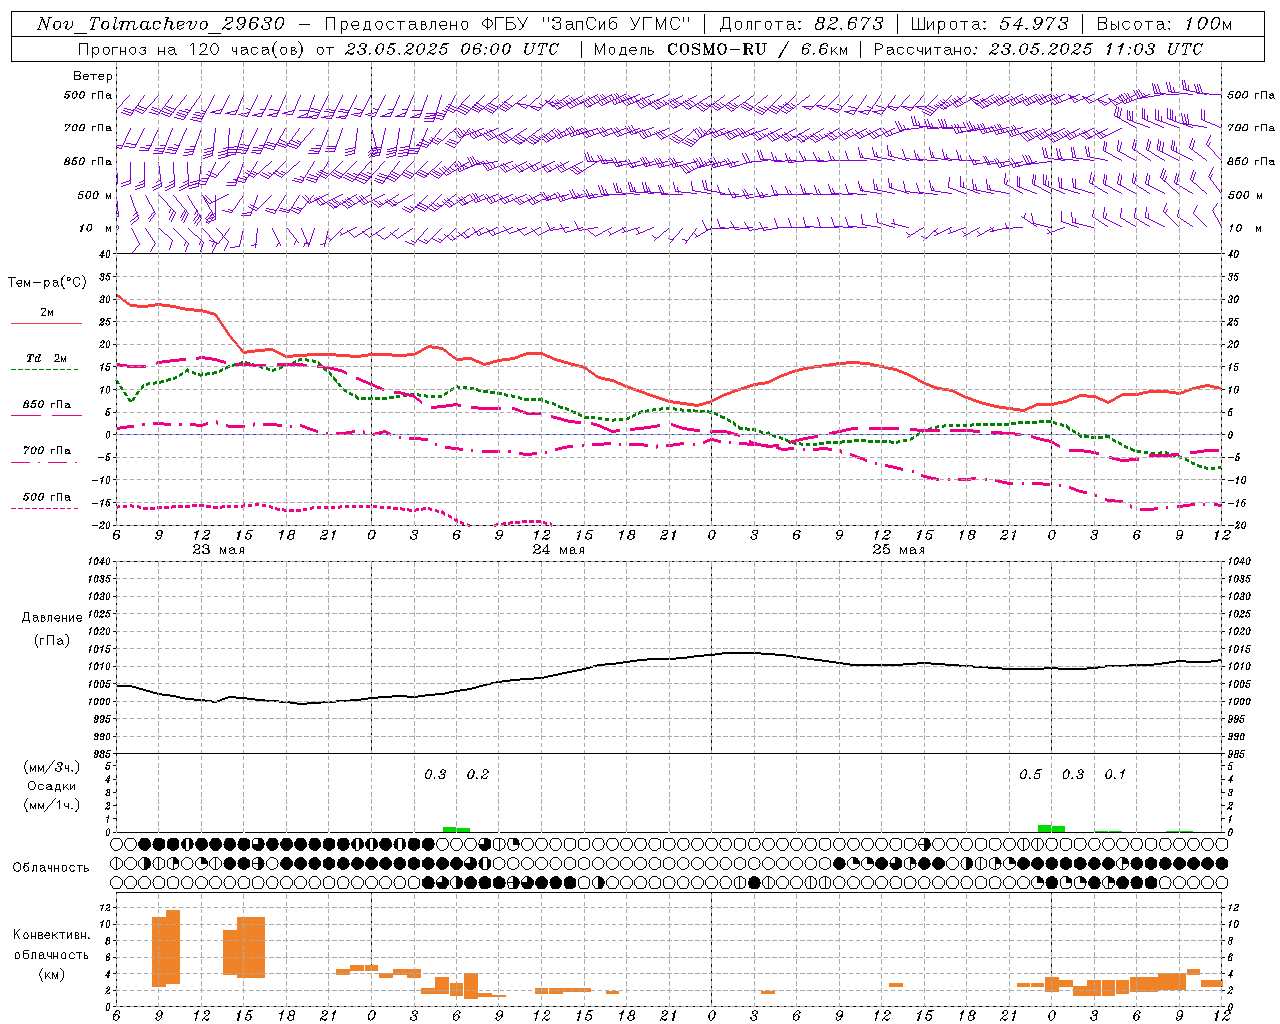Click the '(км)' unit under convective cloudiness
The width and height of the screenshot is (1280, 1024).
tap(51, 974)
